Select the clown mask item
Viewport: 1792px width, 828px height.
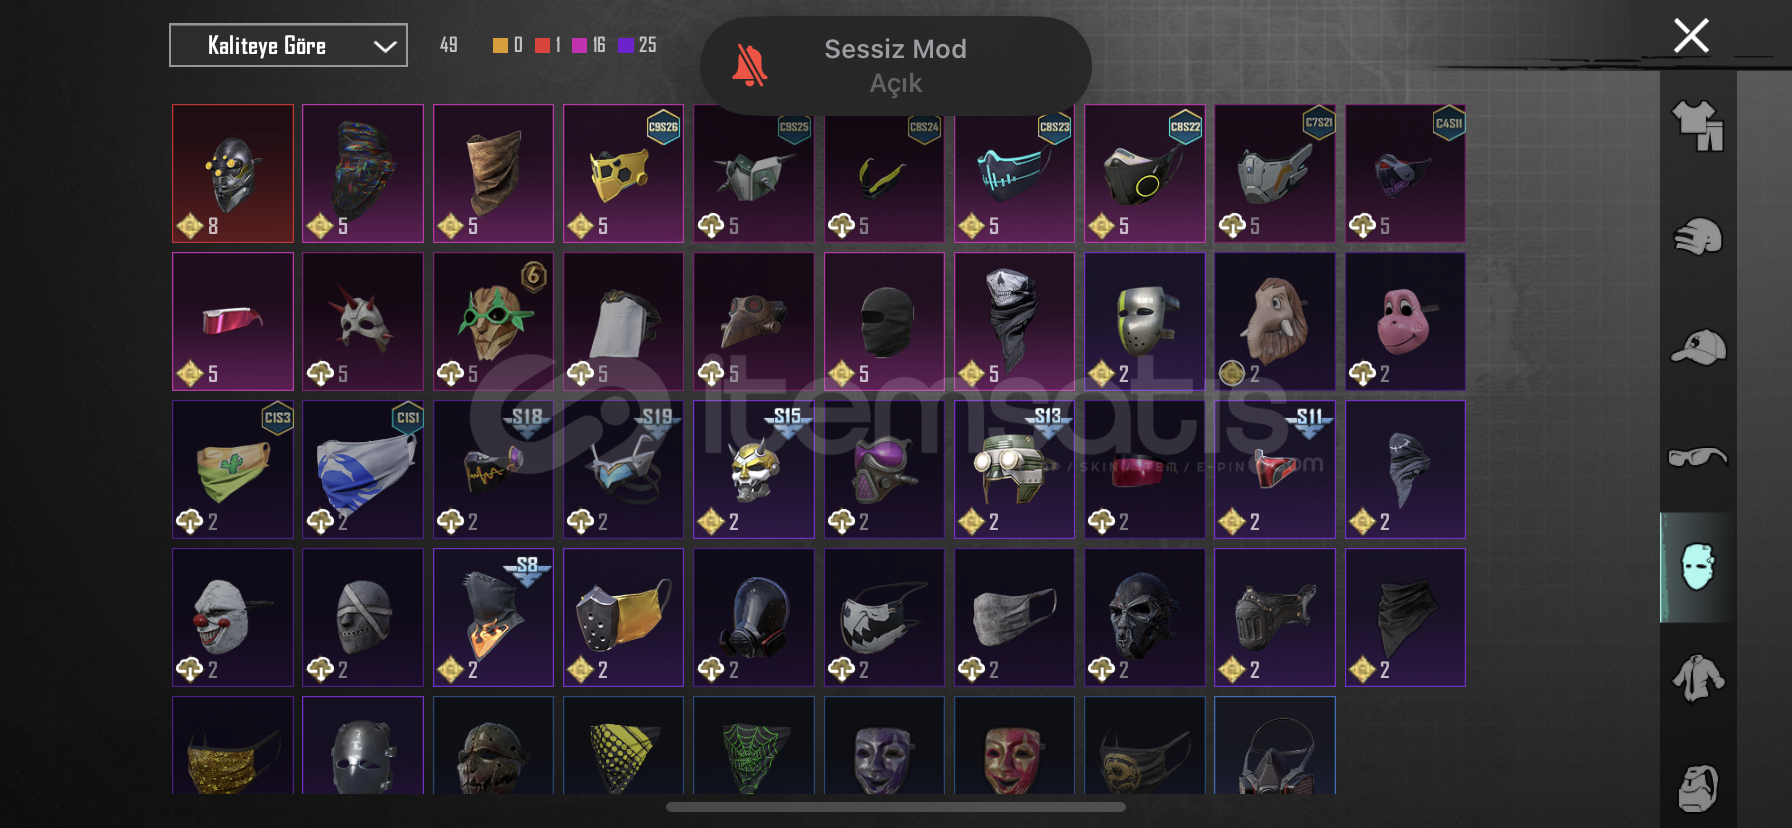233,617
